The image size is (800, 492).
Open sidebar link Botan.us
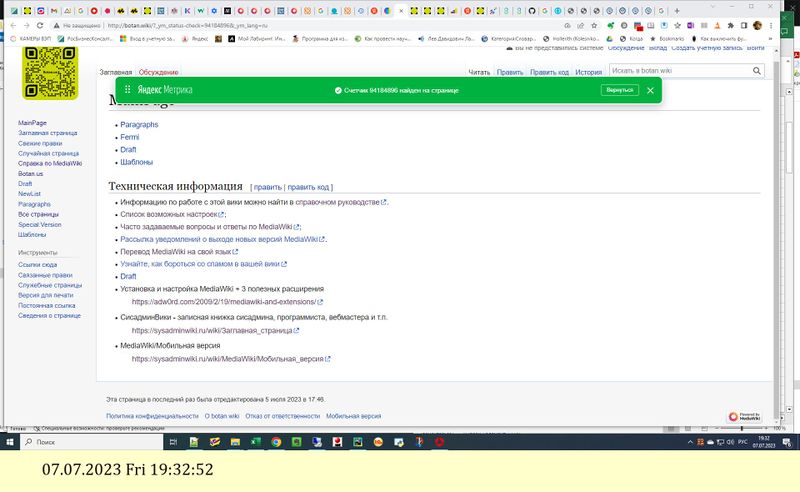pos(31,174)
